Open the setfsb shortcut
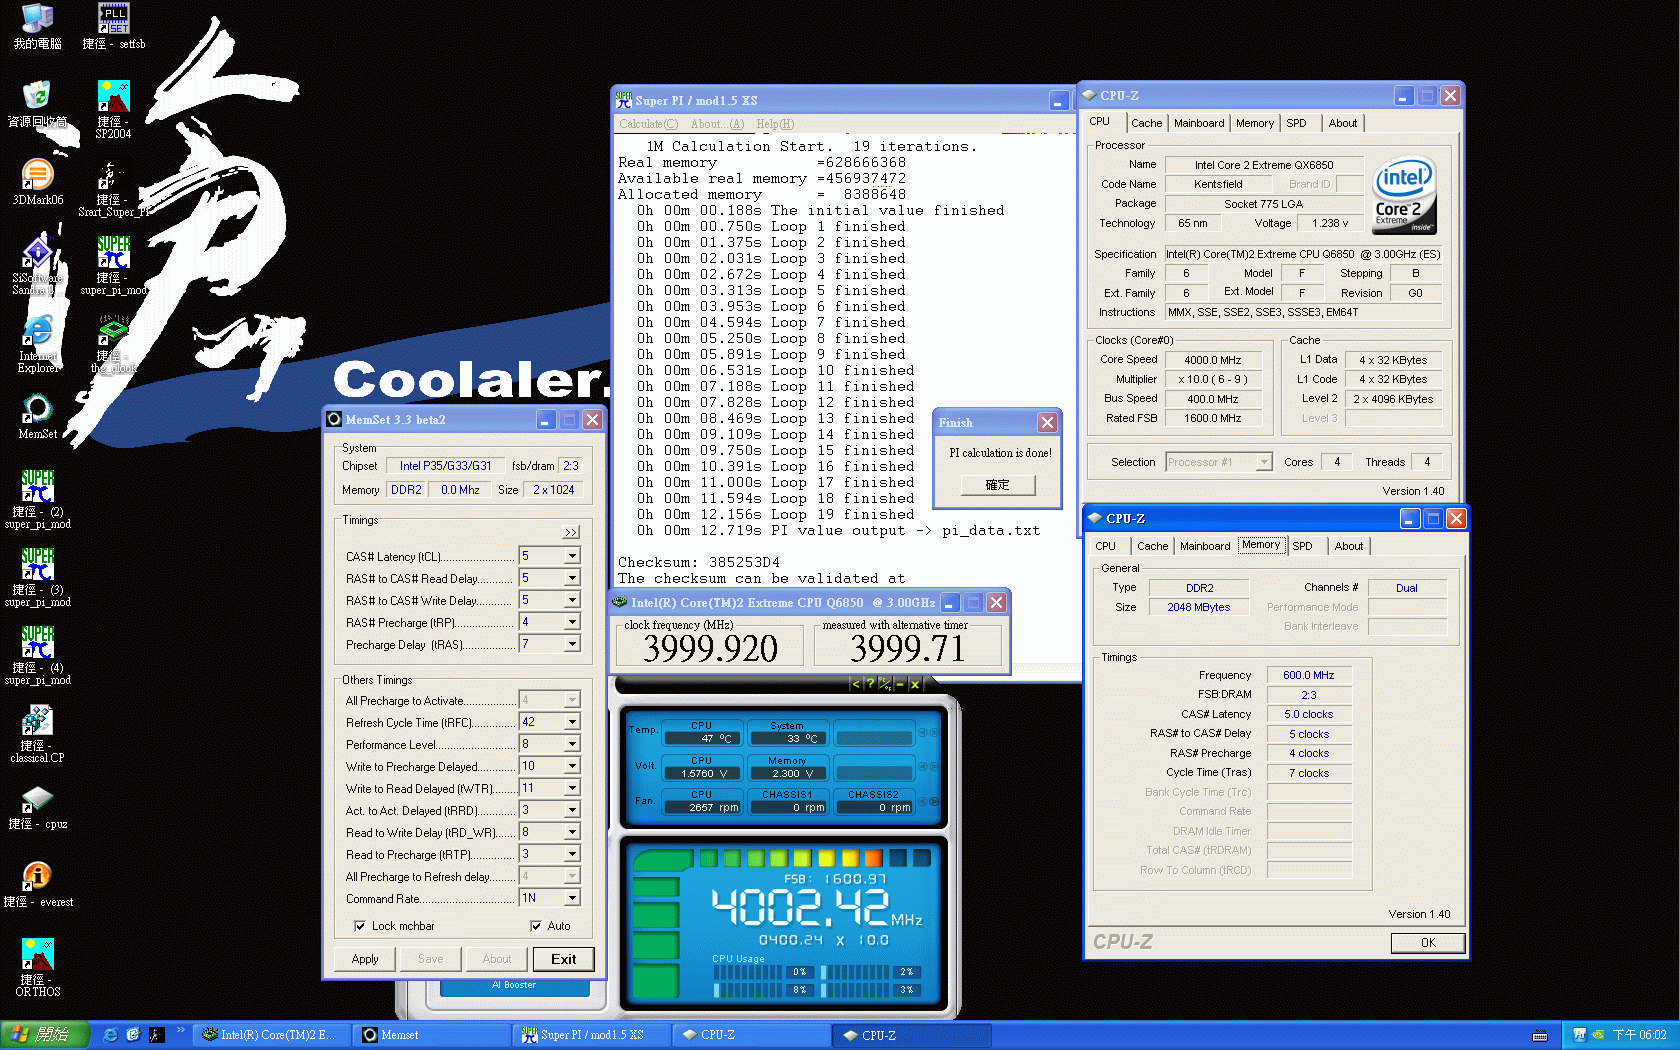 113,20
